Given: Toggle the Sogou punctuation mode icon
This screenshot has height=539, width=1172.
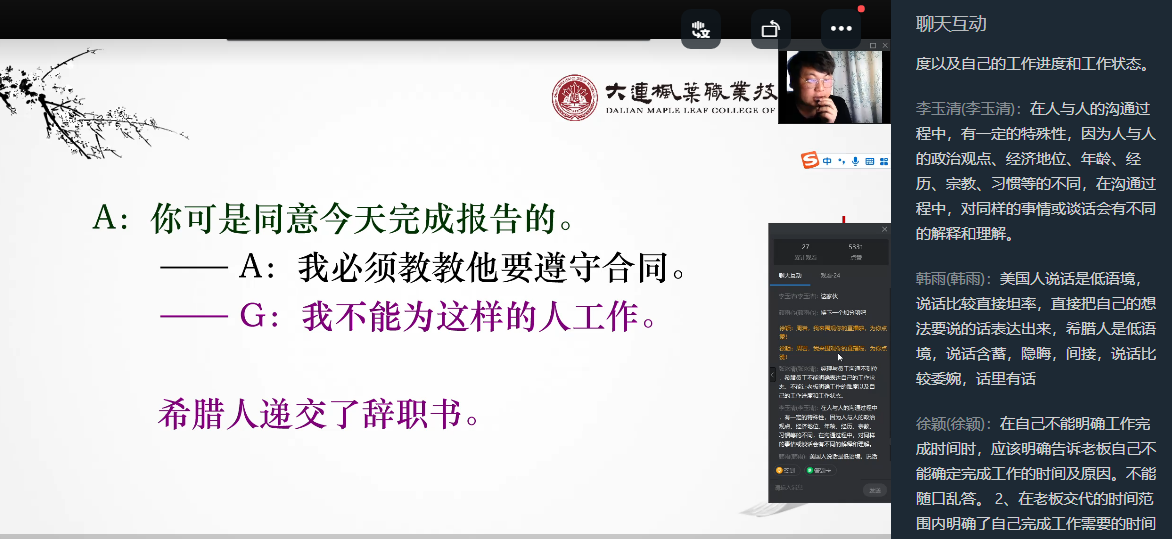Looking at the screenshot, I should point(841,160).
